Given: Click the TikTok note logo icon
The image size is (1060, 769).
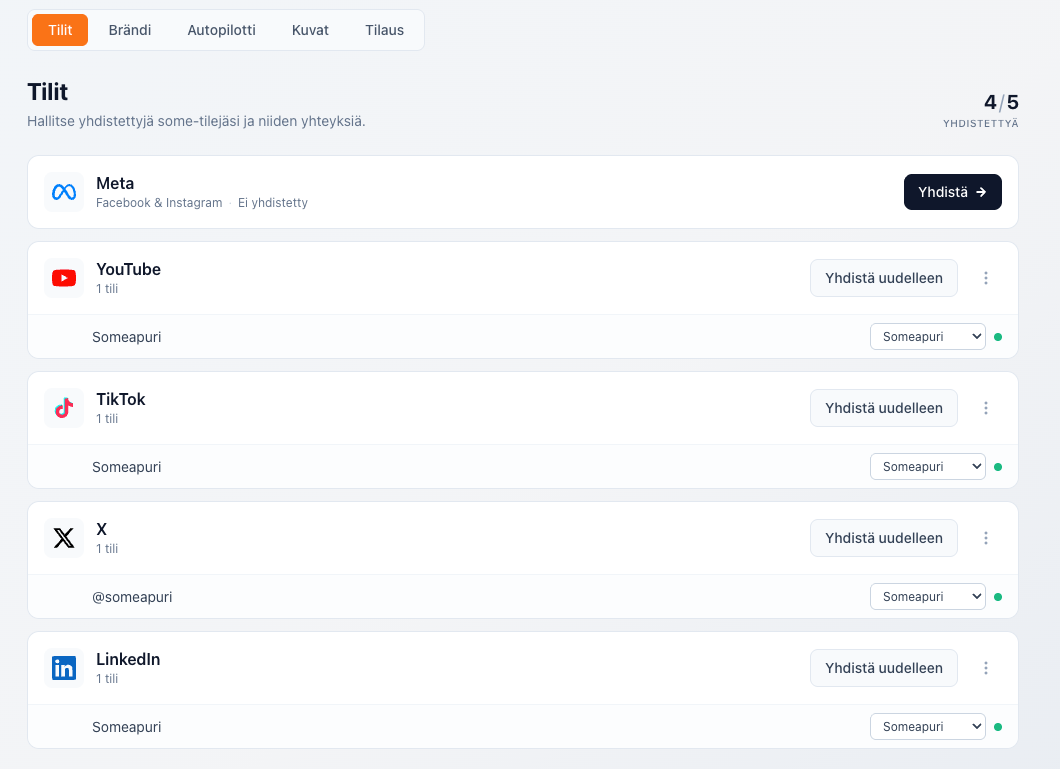Looking at the screenshot, I should click(x=64, y=408).
